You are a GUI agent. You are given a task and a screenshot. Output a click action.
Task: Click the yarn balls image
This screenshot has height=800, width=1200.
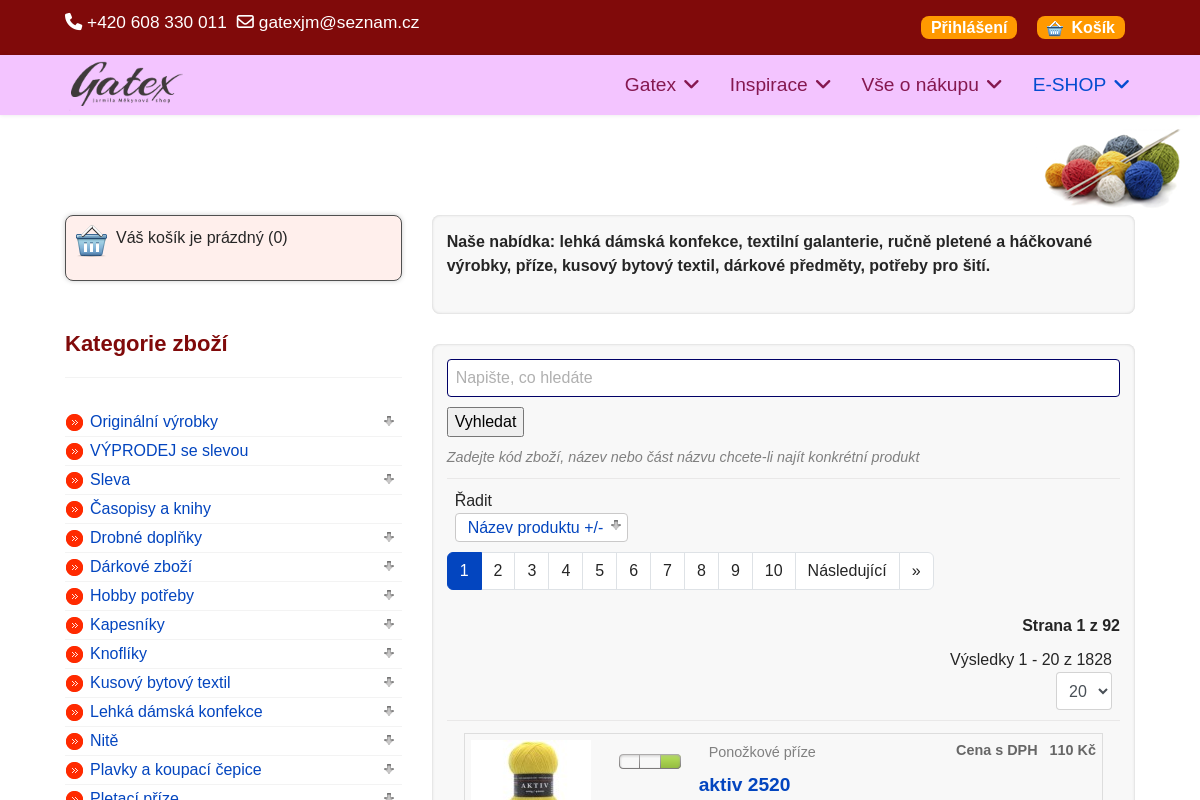point(1111,166)
